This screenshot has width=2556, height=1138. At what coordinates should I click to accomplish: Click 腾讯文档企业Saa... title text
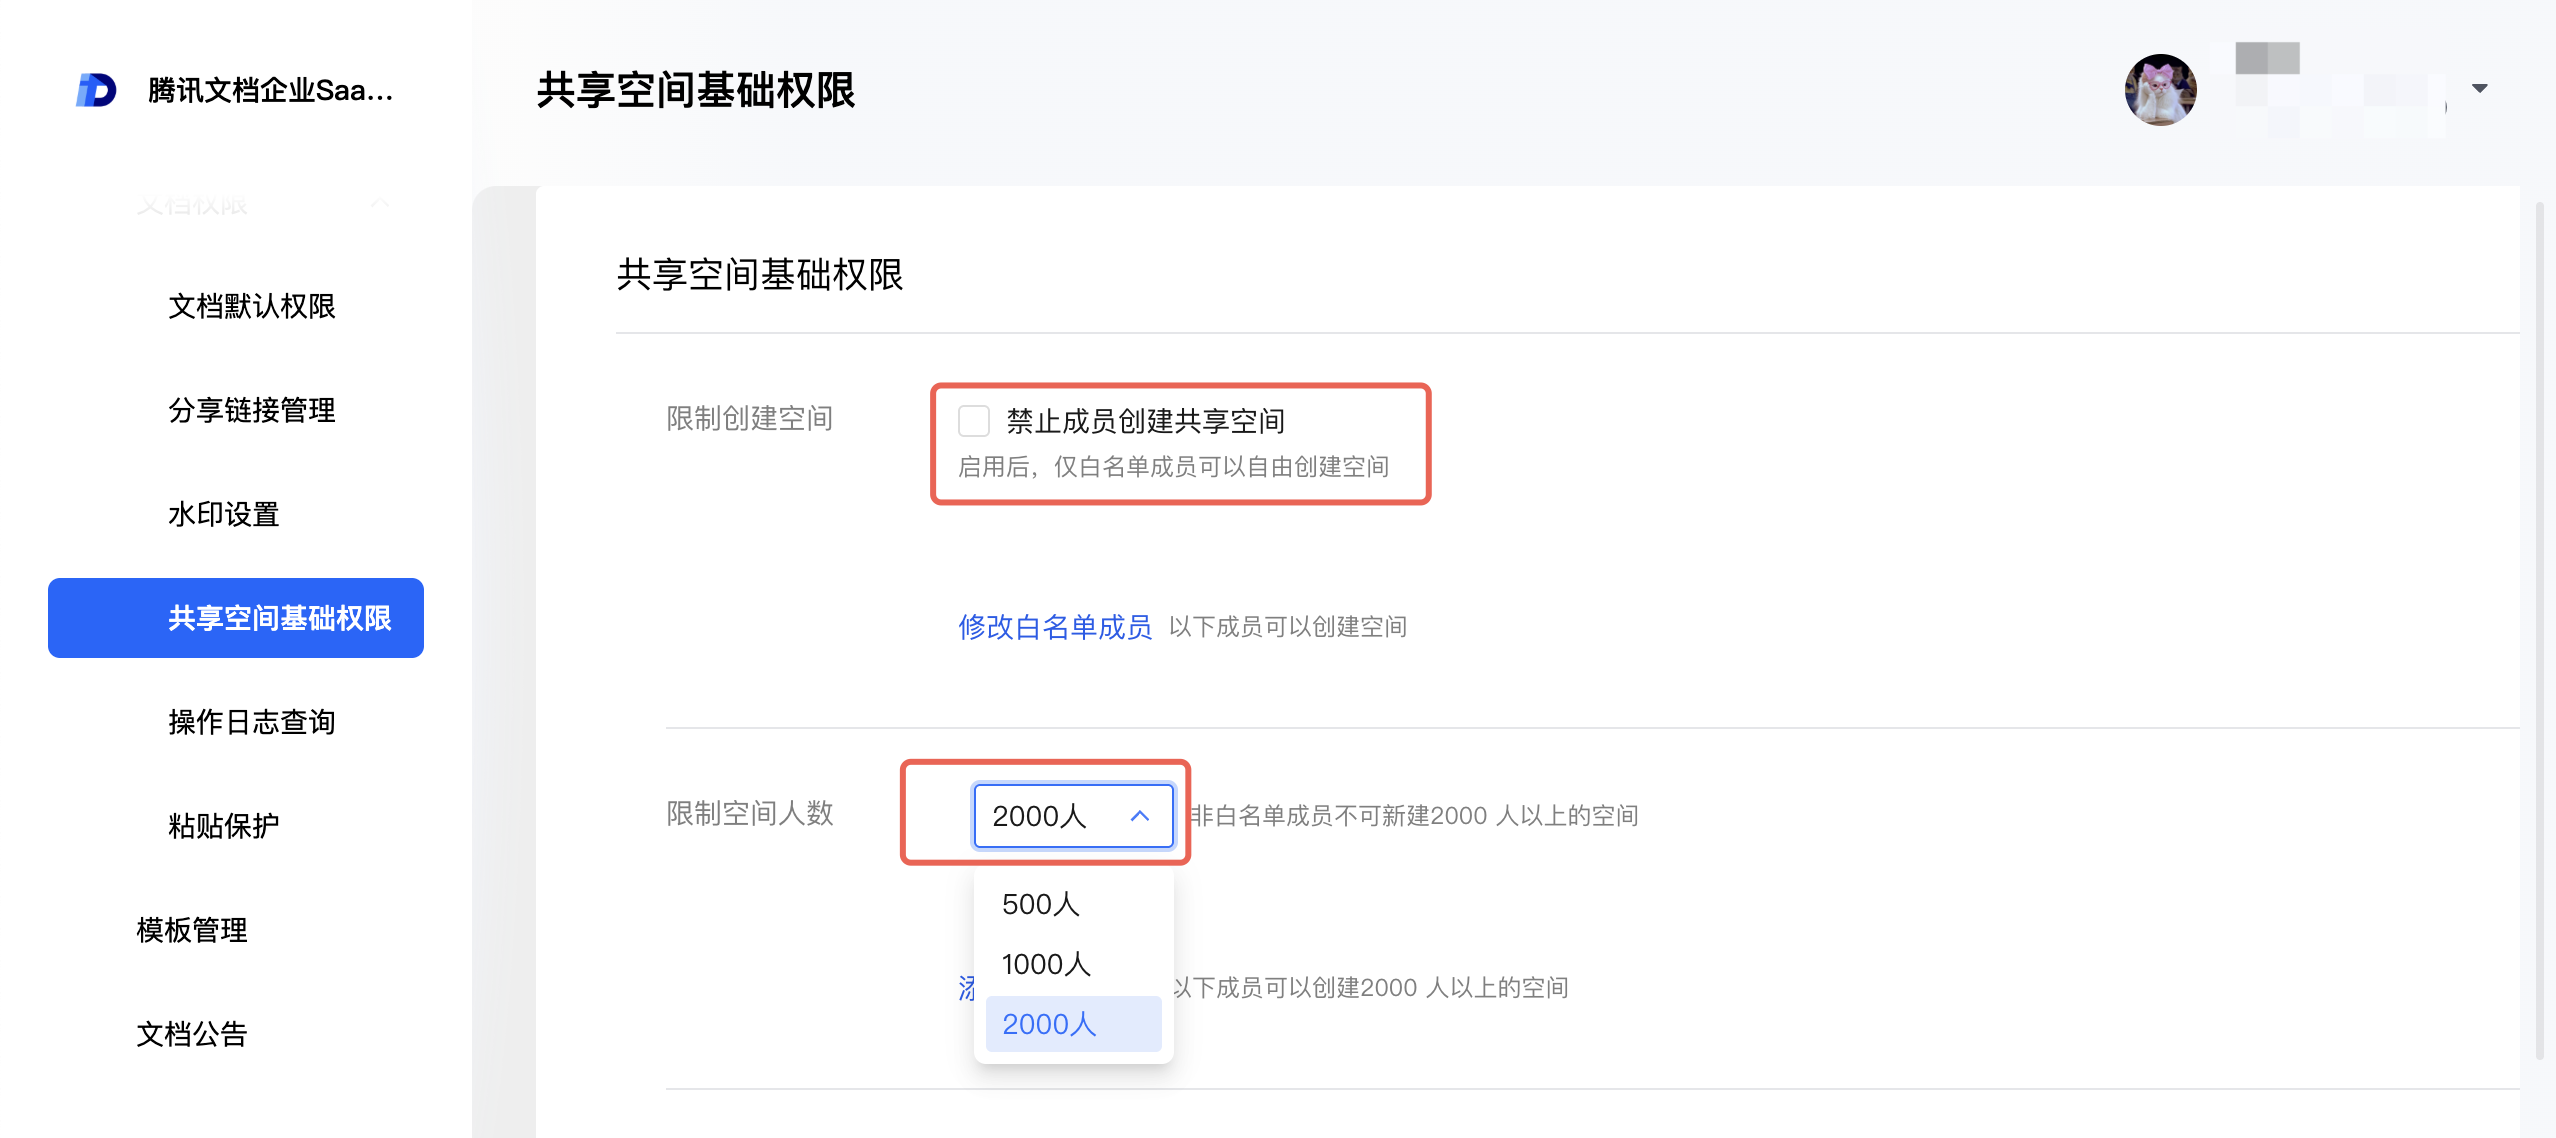270,90
